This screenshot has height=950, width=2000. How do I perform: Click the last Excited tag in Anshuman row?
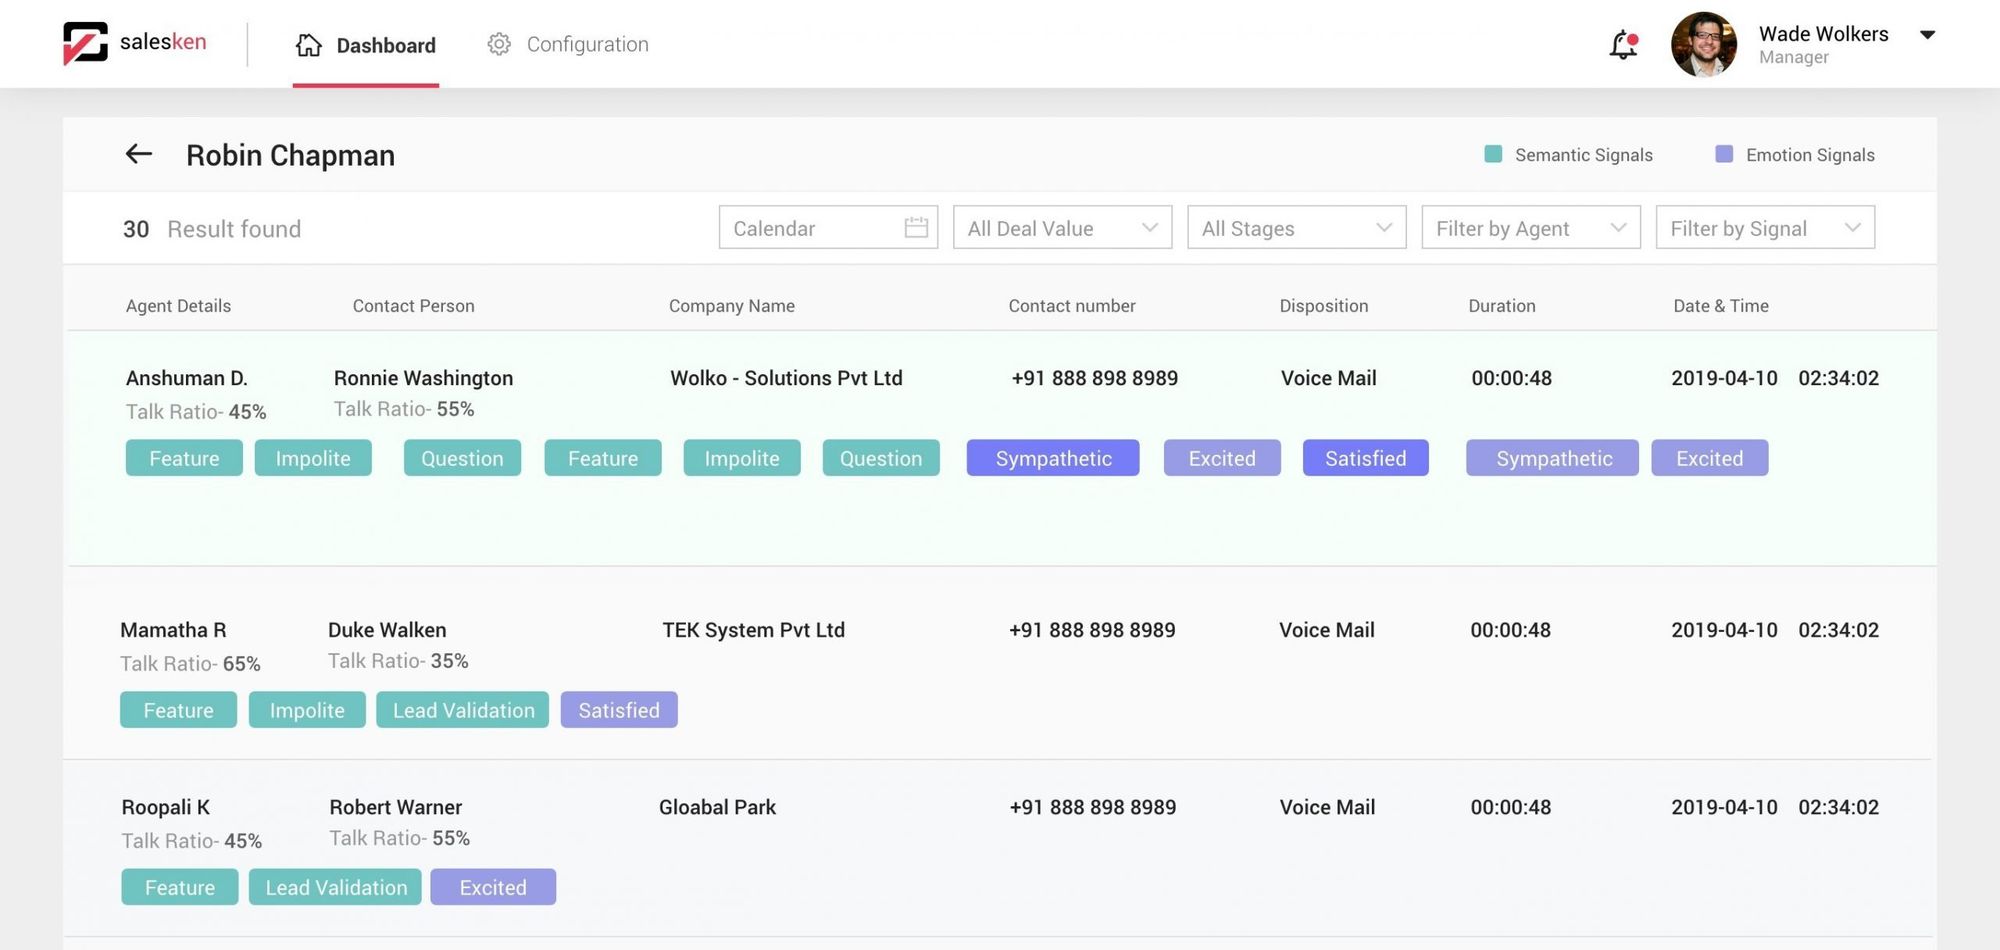[x=1709, y=458]
